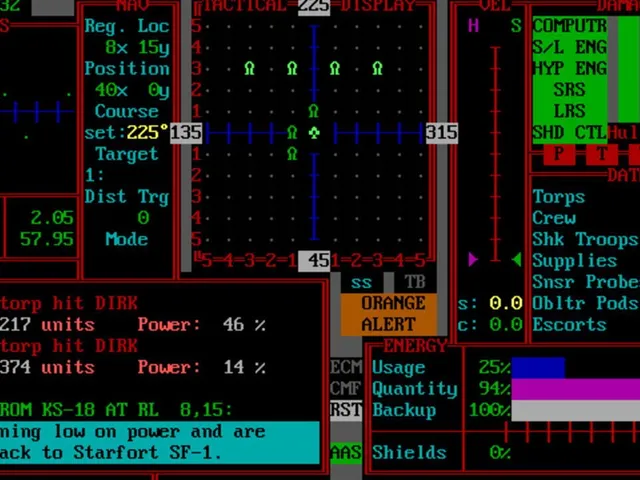Click the KS-18 AT RL 8,15 message header
Screen dimensions: 640x480
[x=116, y=410]
